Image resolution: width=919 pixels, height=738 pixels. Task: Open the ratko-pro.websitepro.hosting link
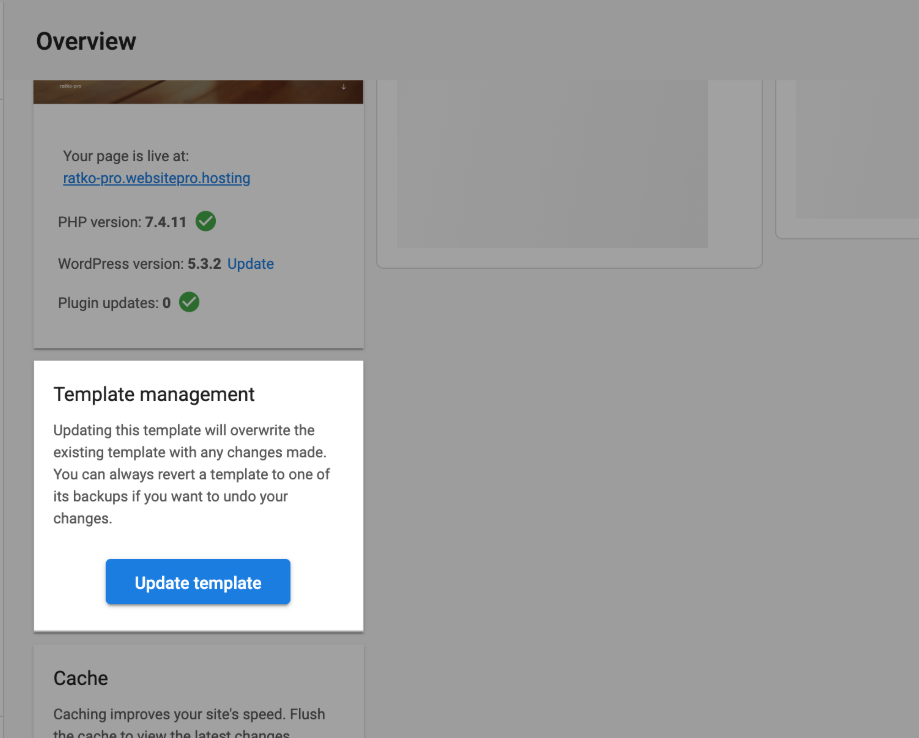coord(156,178)
